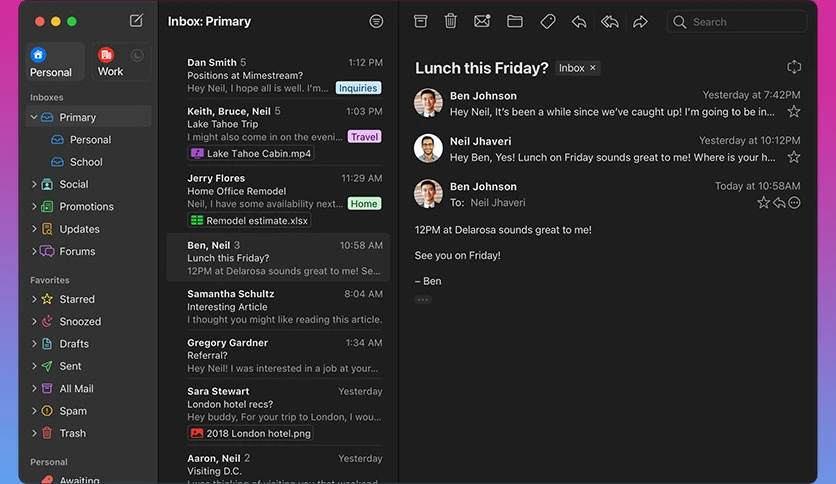Show trimmed content ellipsis below signature

pos(423,300)
